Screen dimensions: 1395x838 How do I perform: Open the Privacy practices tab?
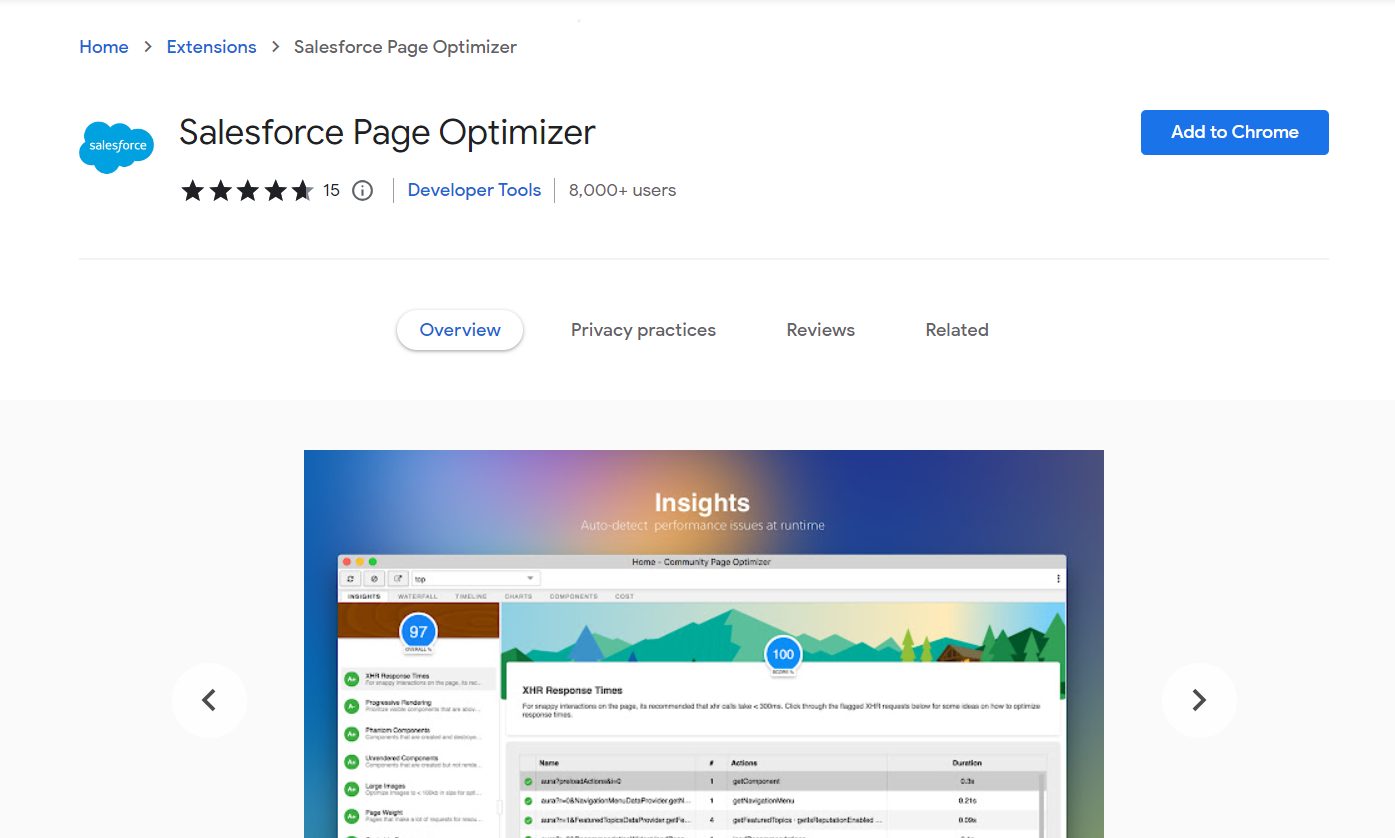643,329
